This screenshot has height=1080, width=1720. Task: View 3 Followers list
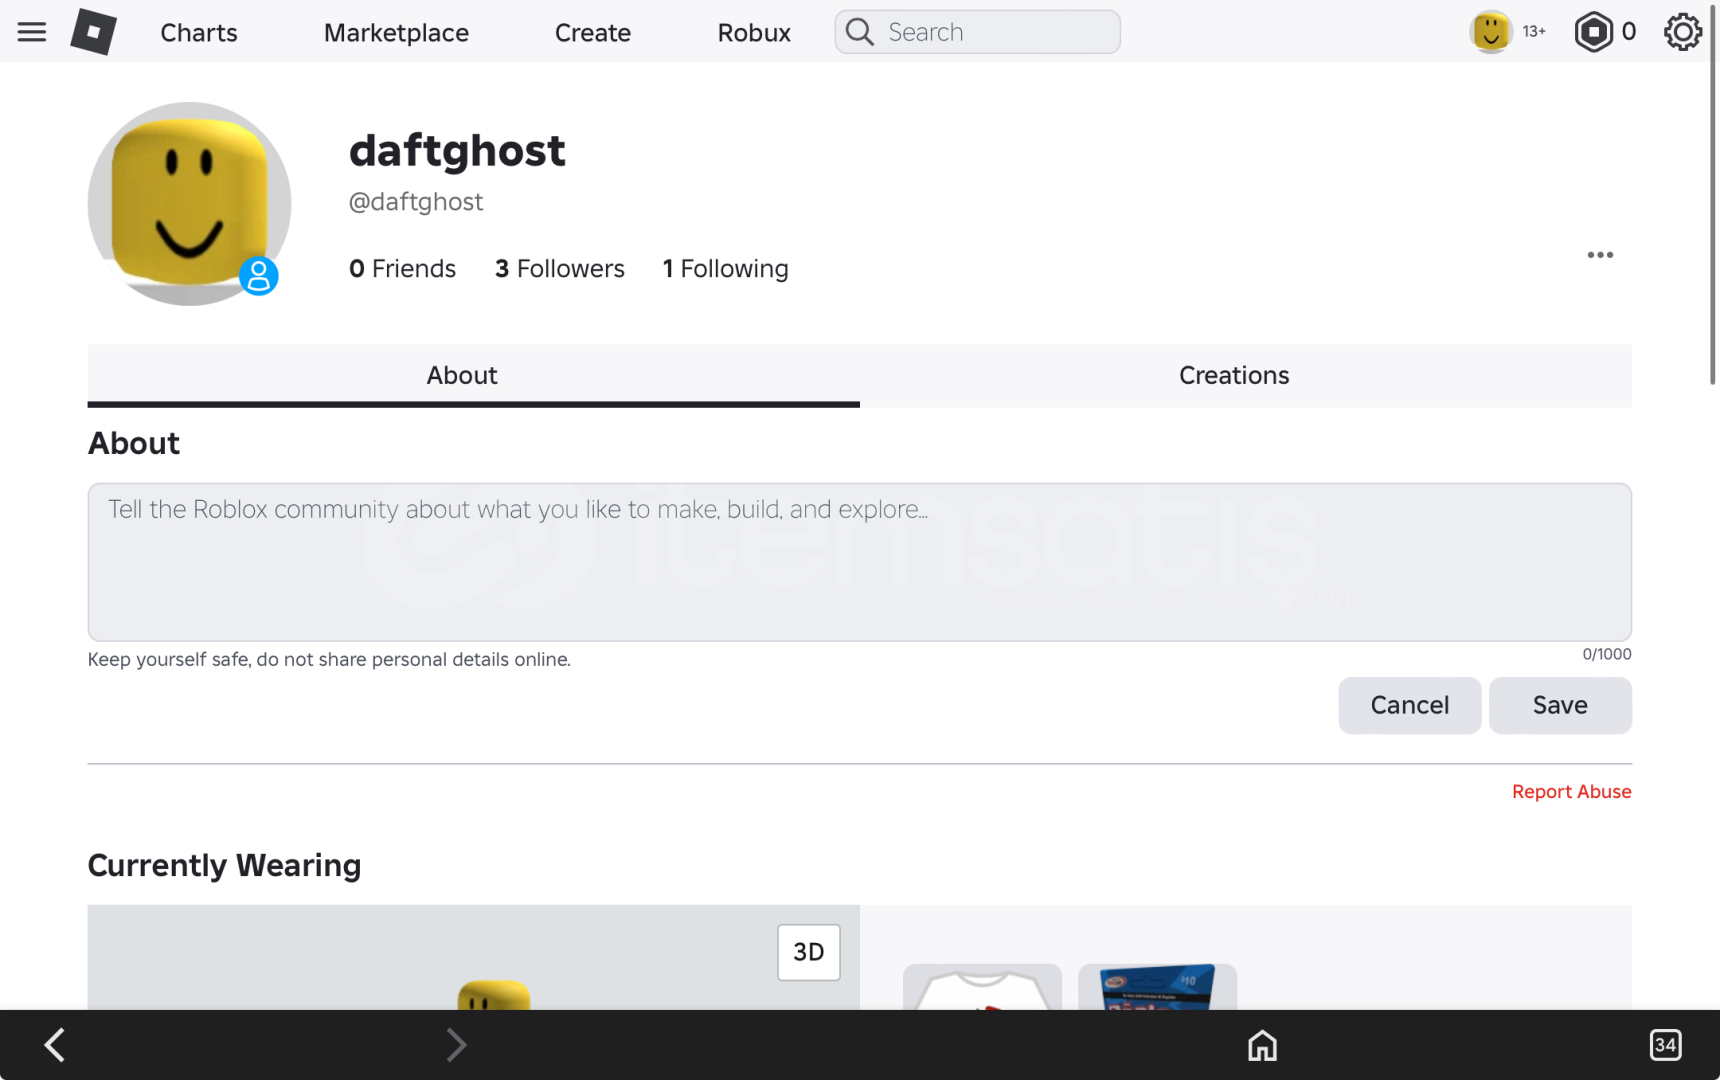coord(559,269)
